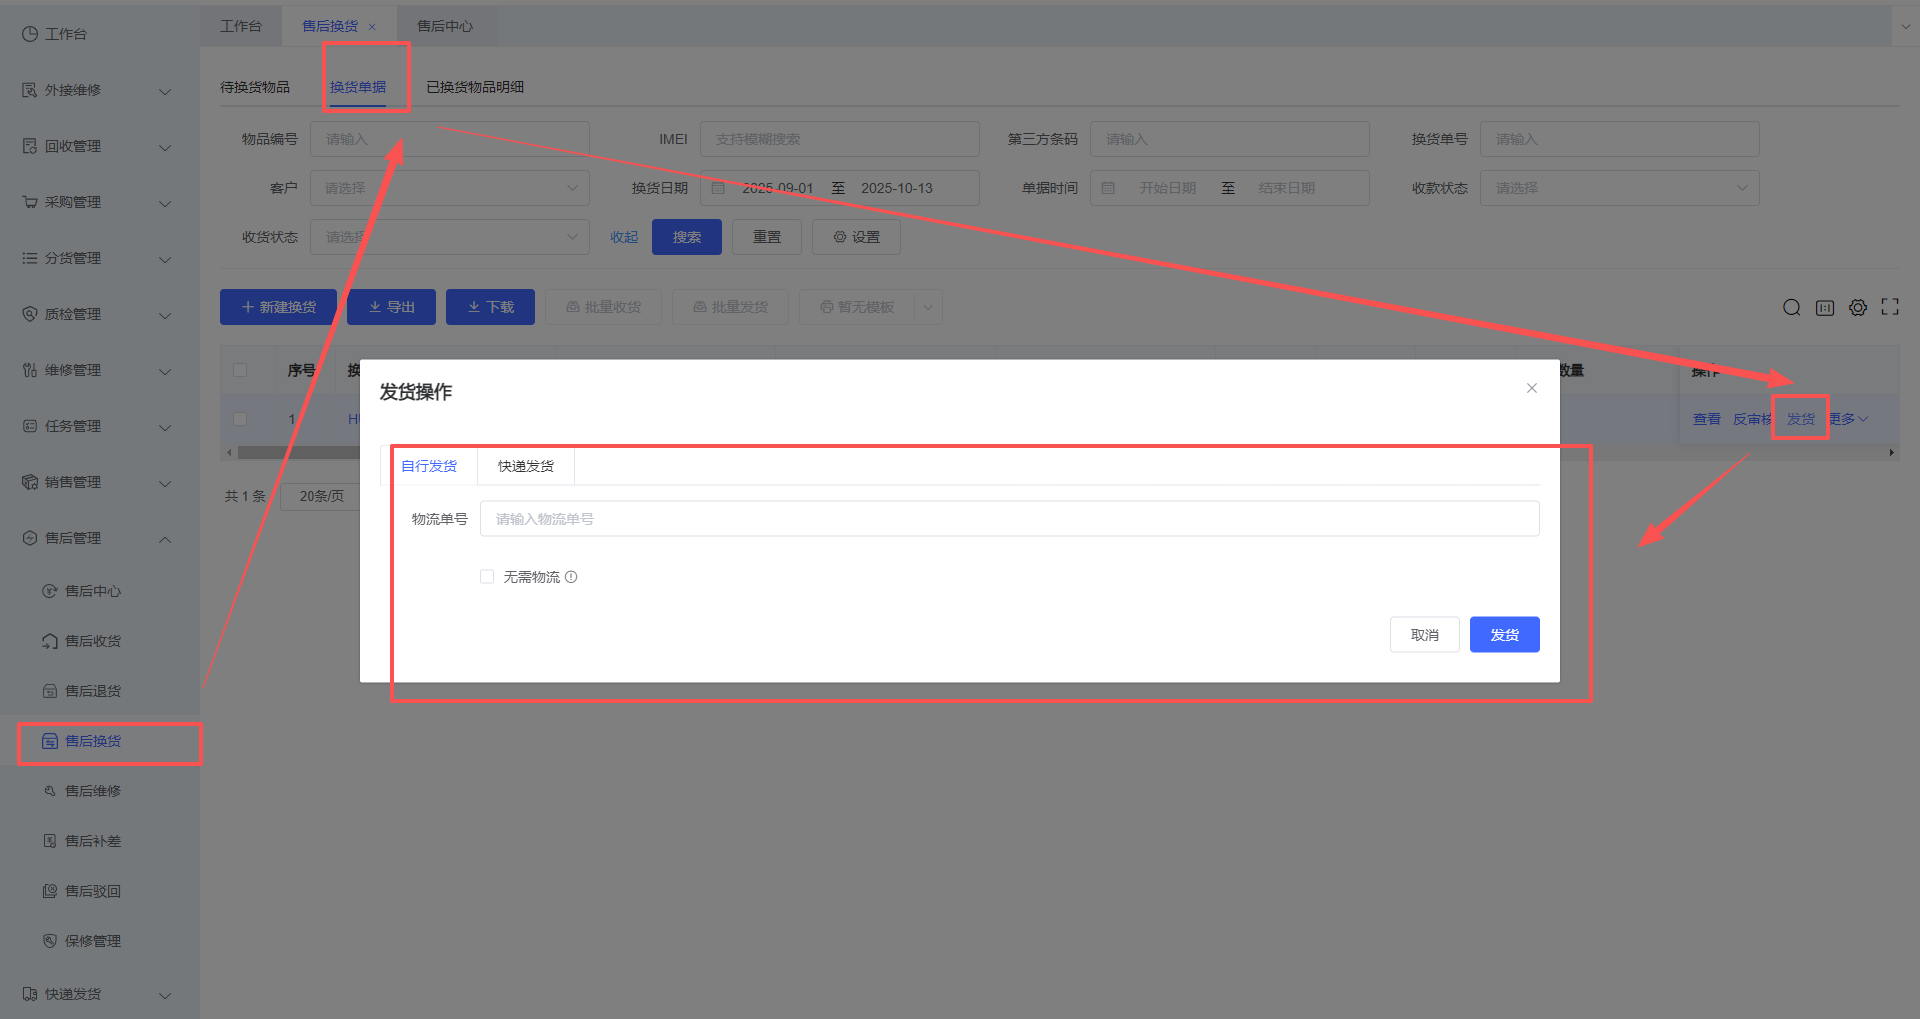The height and width of the screenshot is (1019, 1920).
Task: Open 售后中心 in the sidebar
Action: 92,591
